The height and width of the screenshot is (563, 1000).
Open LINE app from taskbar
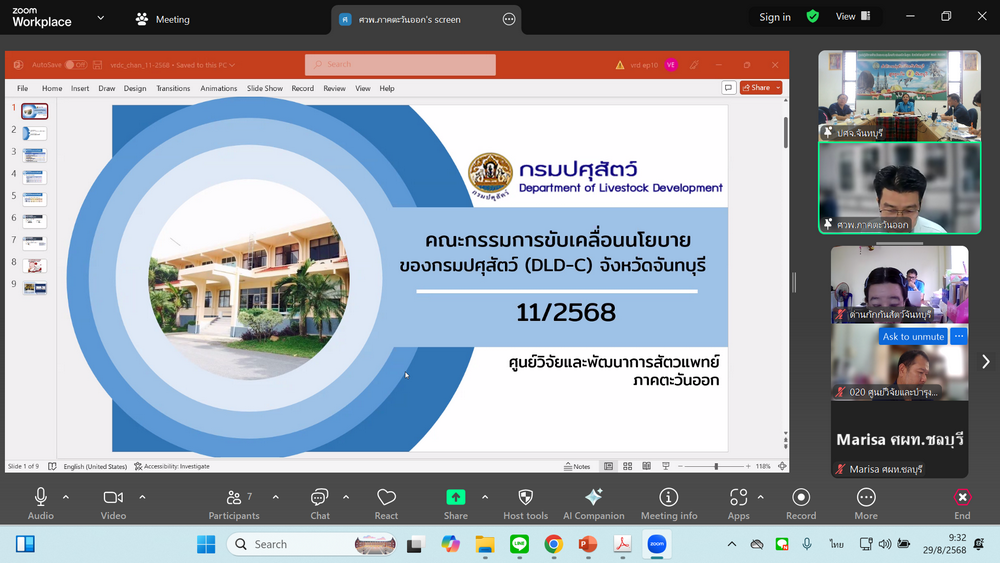pos(519,544)
